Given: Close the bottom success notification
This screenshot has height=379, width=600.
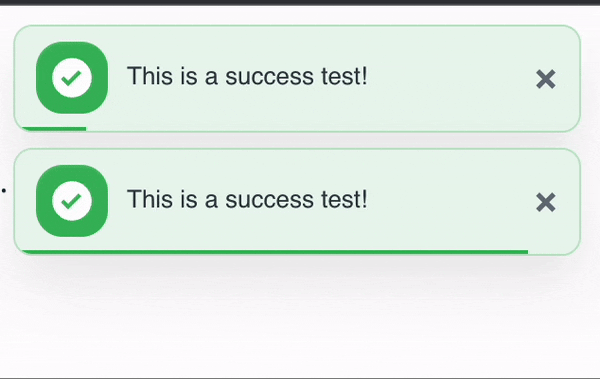Looking at the screenshot, I should point(546,202).
